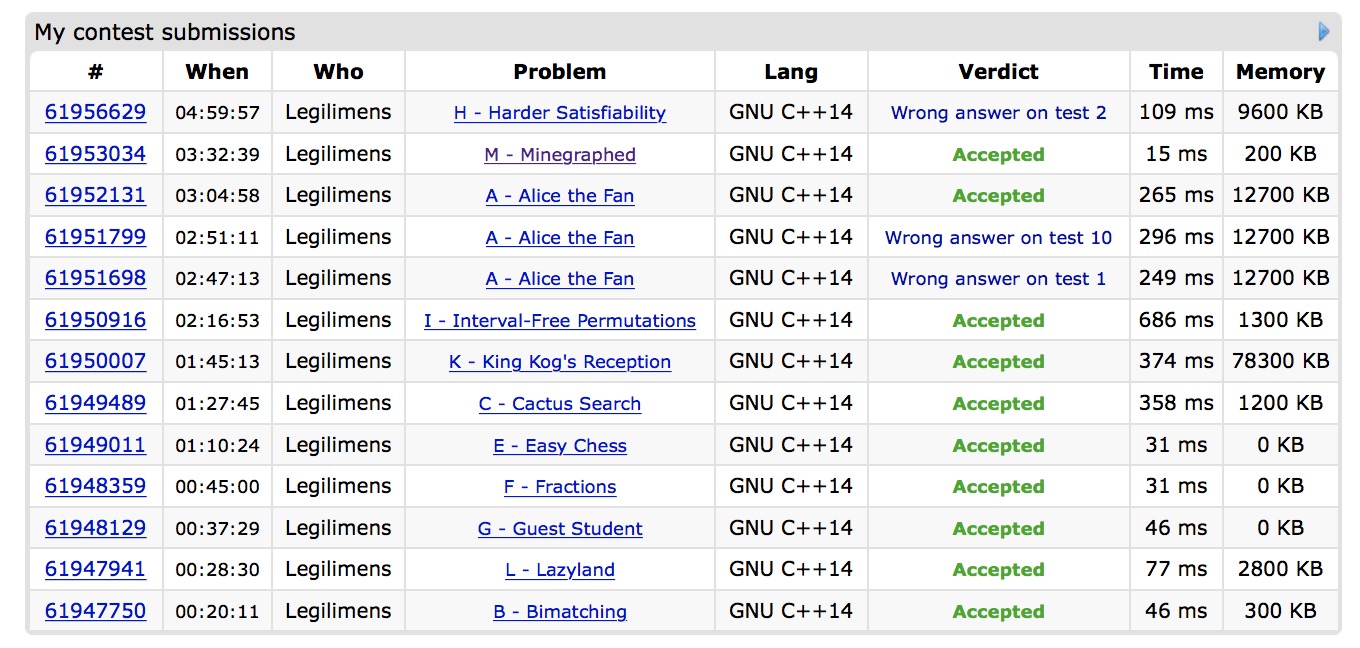Click the blue arrow beside My contest submissions
The image size is (1360, 648).
[x=1324, y=32]
